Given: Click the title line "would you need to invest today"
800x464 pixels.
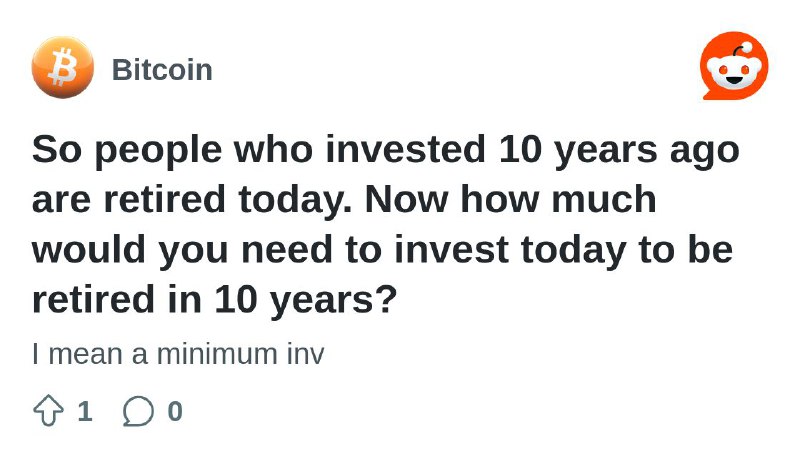Looking at the screenshot, I should click(x=383, y=250).
